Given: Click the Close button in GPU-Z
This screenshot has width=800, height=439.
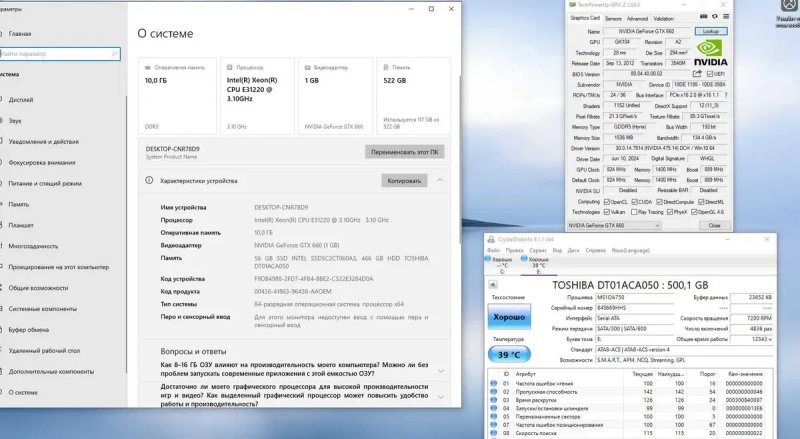Looking at the screenshot, I should coord(714,225).
